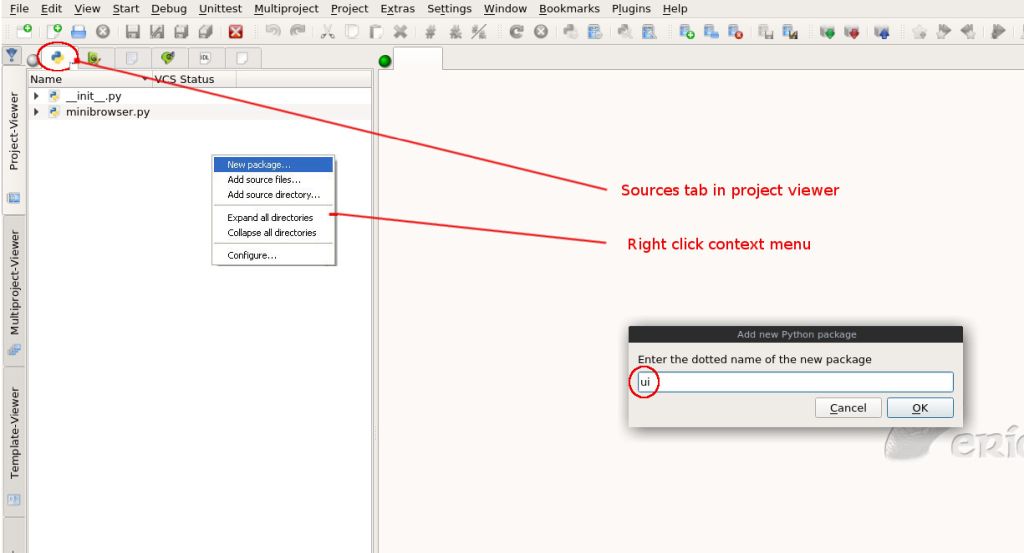Choose 'Expand all directories' from context menu

(270, 217)
